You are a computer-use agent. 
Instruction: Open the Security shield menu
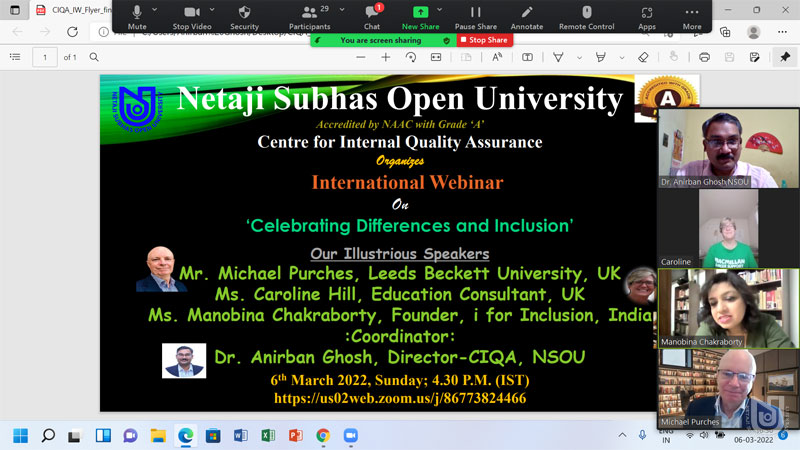coord(244,17)
